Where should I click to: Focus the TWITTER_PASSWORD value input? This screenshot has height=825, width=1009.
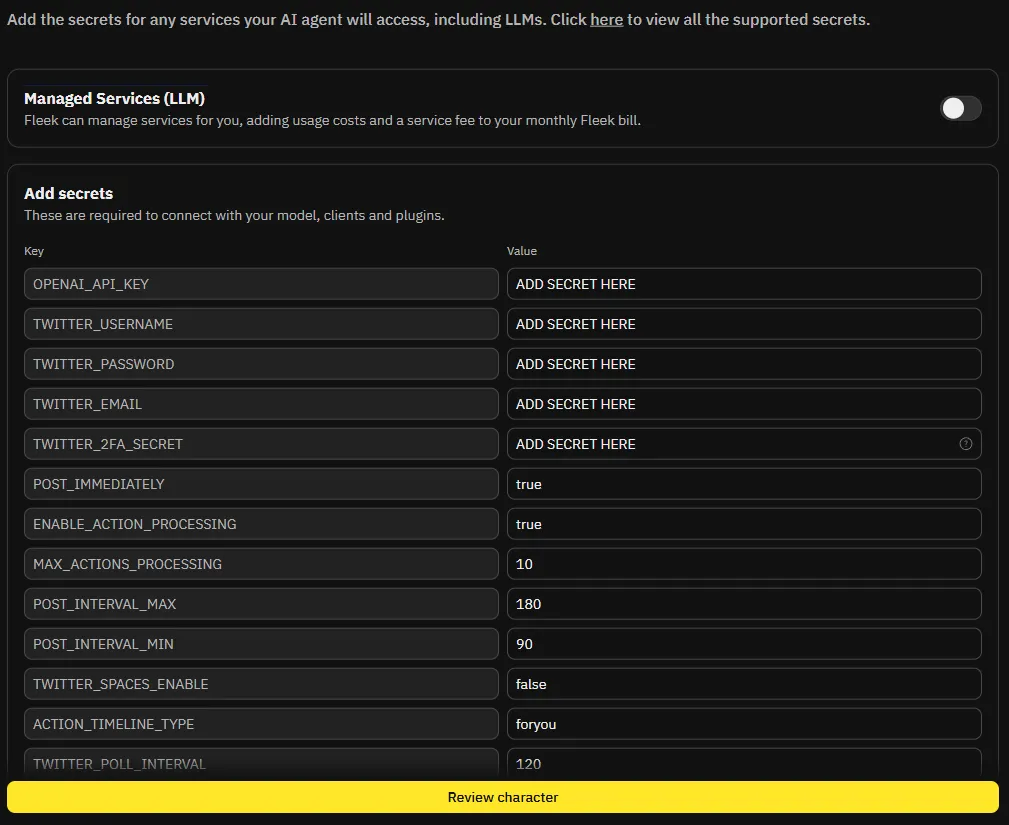point(743,364)
